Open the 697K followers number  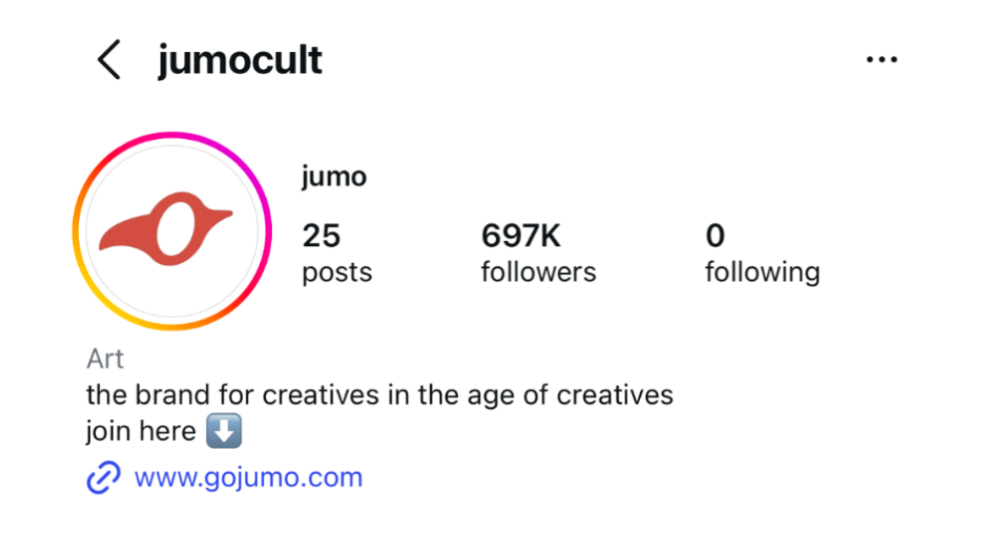click(x=521, y=236)
